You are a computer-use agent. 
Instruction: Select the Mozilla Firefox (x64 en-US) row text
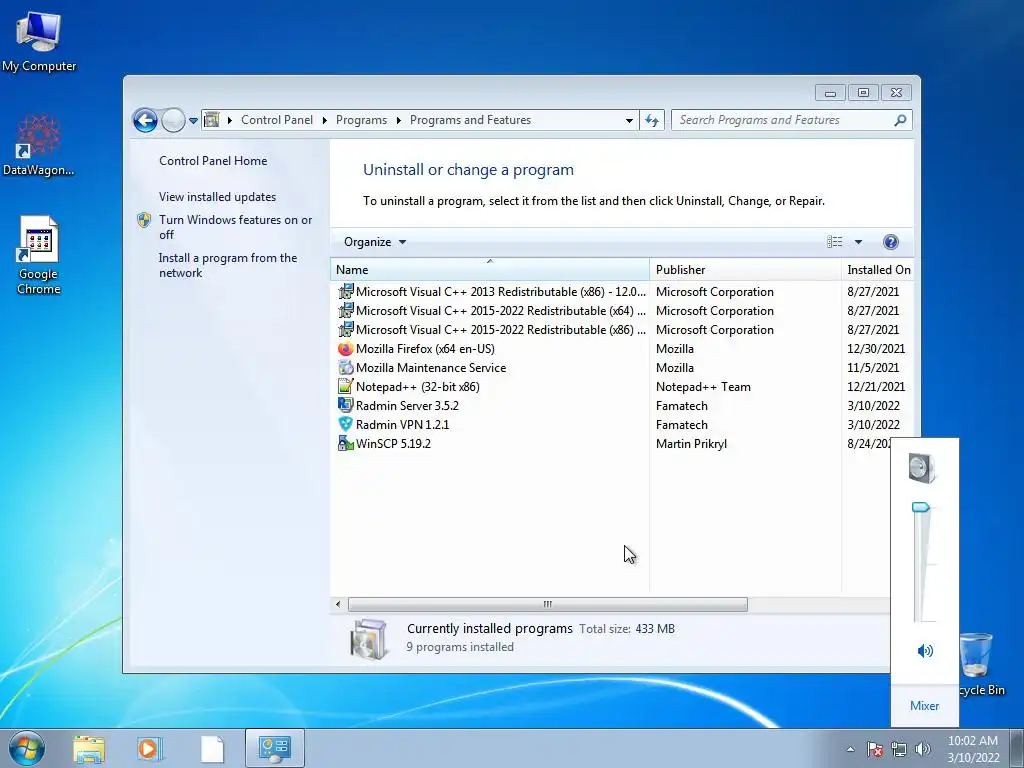[x=425, y=349]
